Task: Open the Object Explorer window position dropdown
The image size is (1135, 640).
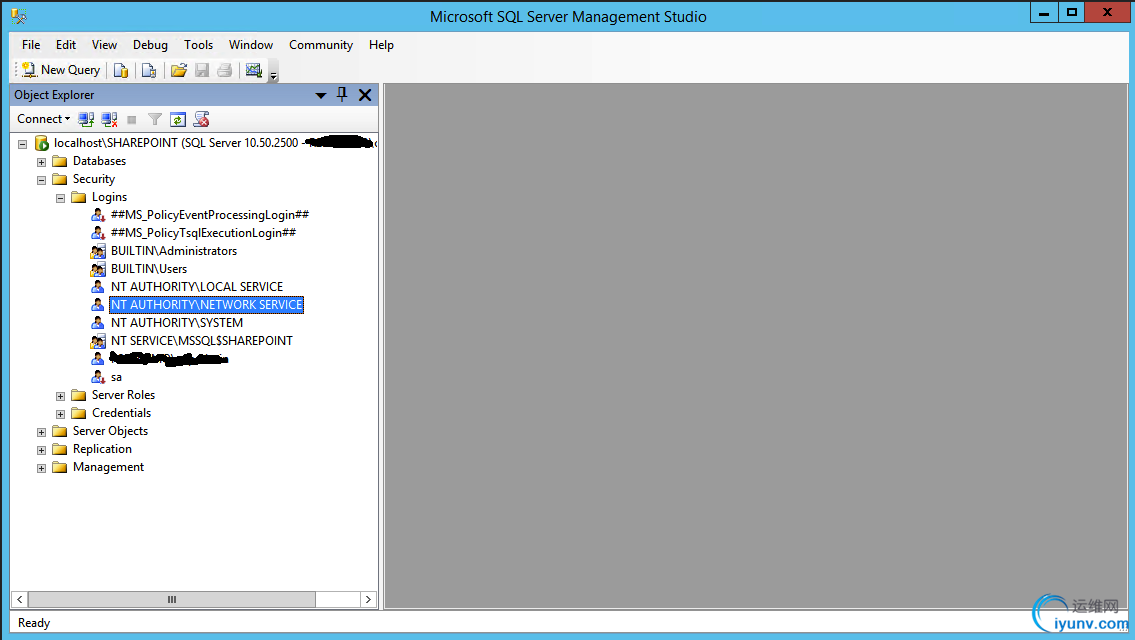Action: (321, 95)
